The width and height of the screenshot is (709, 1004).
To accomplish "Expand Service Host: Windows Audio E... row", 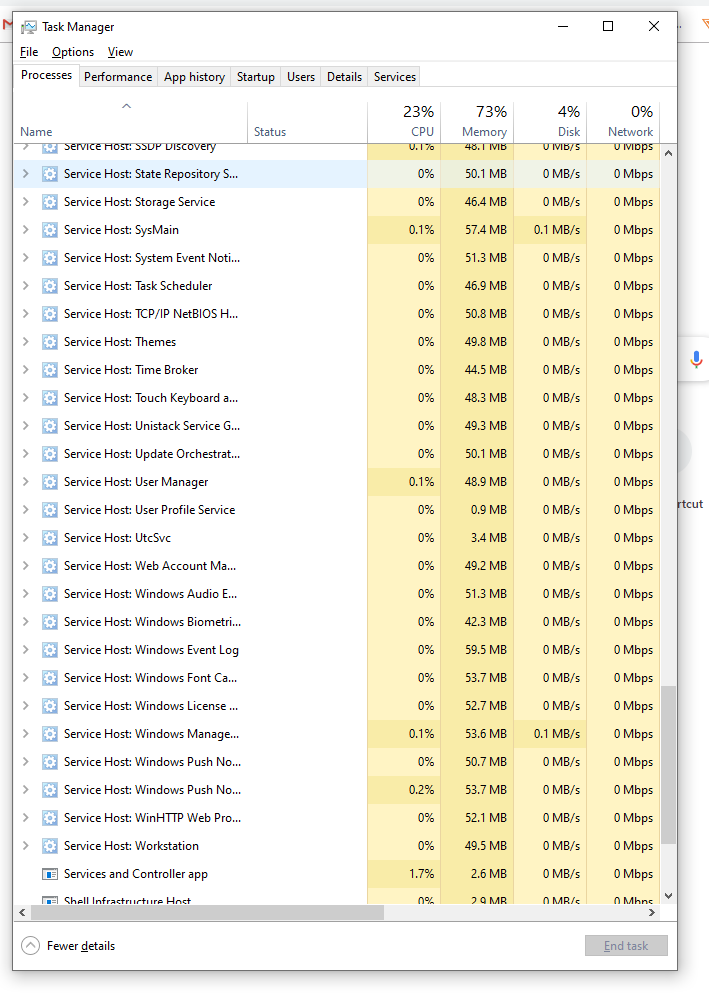I will point(26,594).
